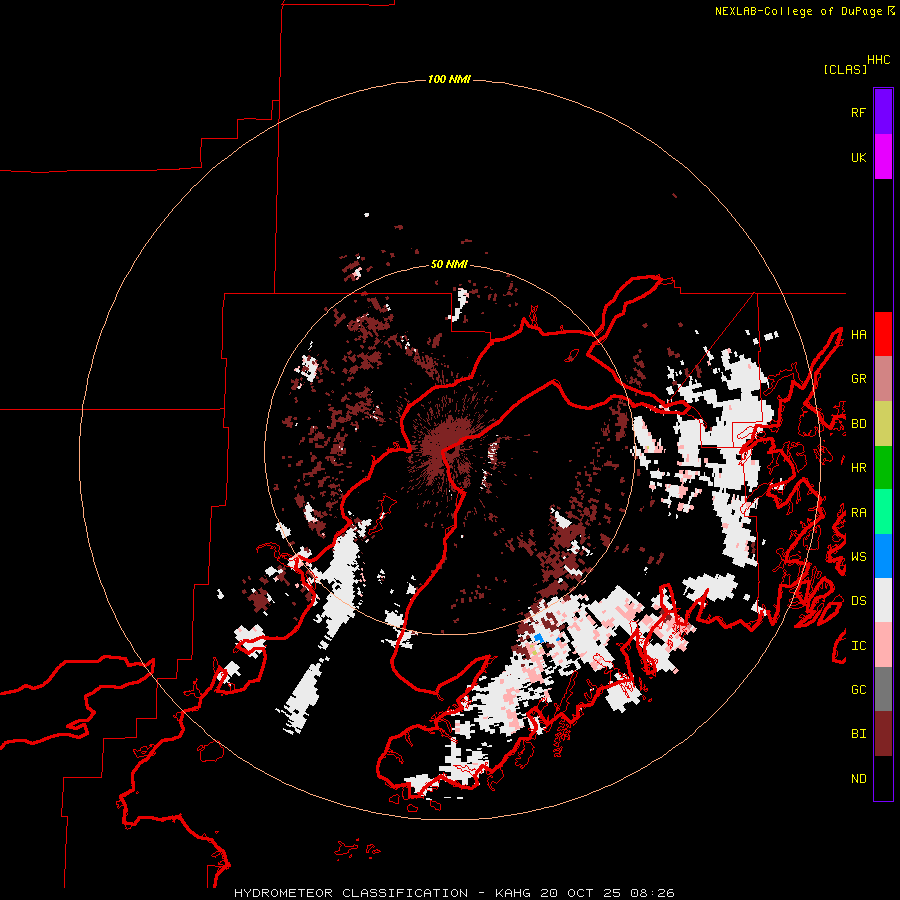The height and width of the screenshot is (900, 900).
Task: Click the GC legend label
Action: coord(858,689)
